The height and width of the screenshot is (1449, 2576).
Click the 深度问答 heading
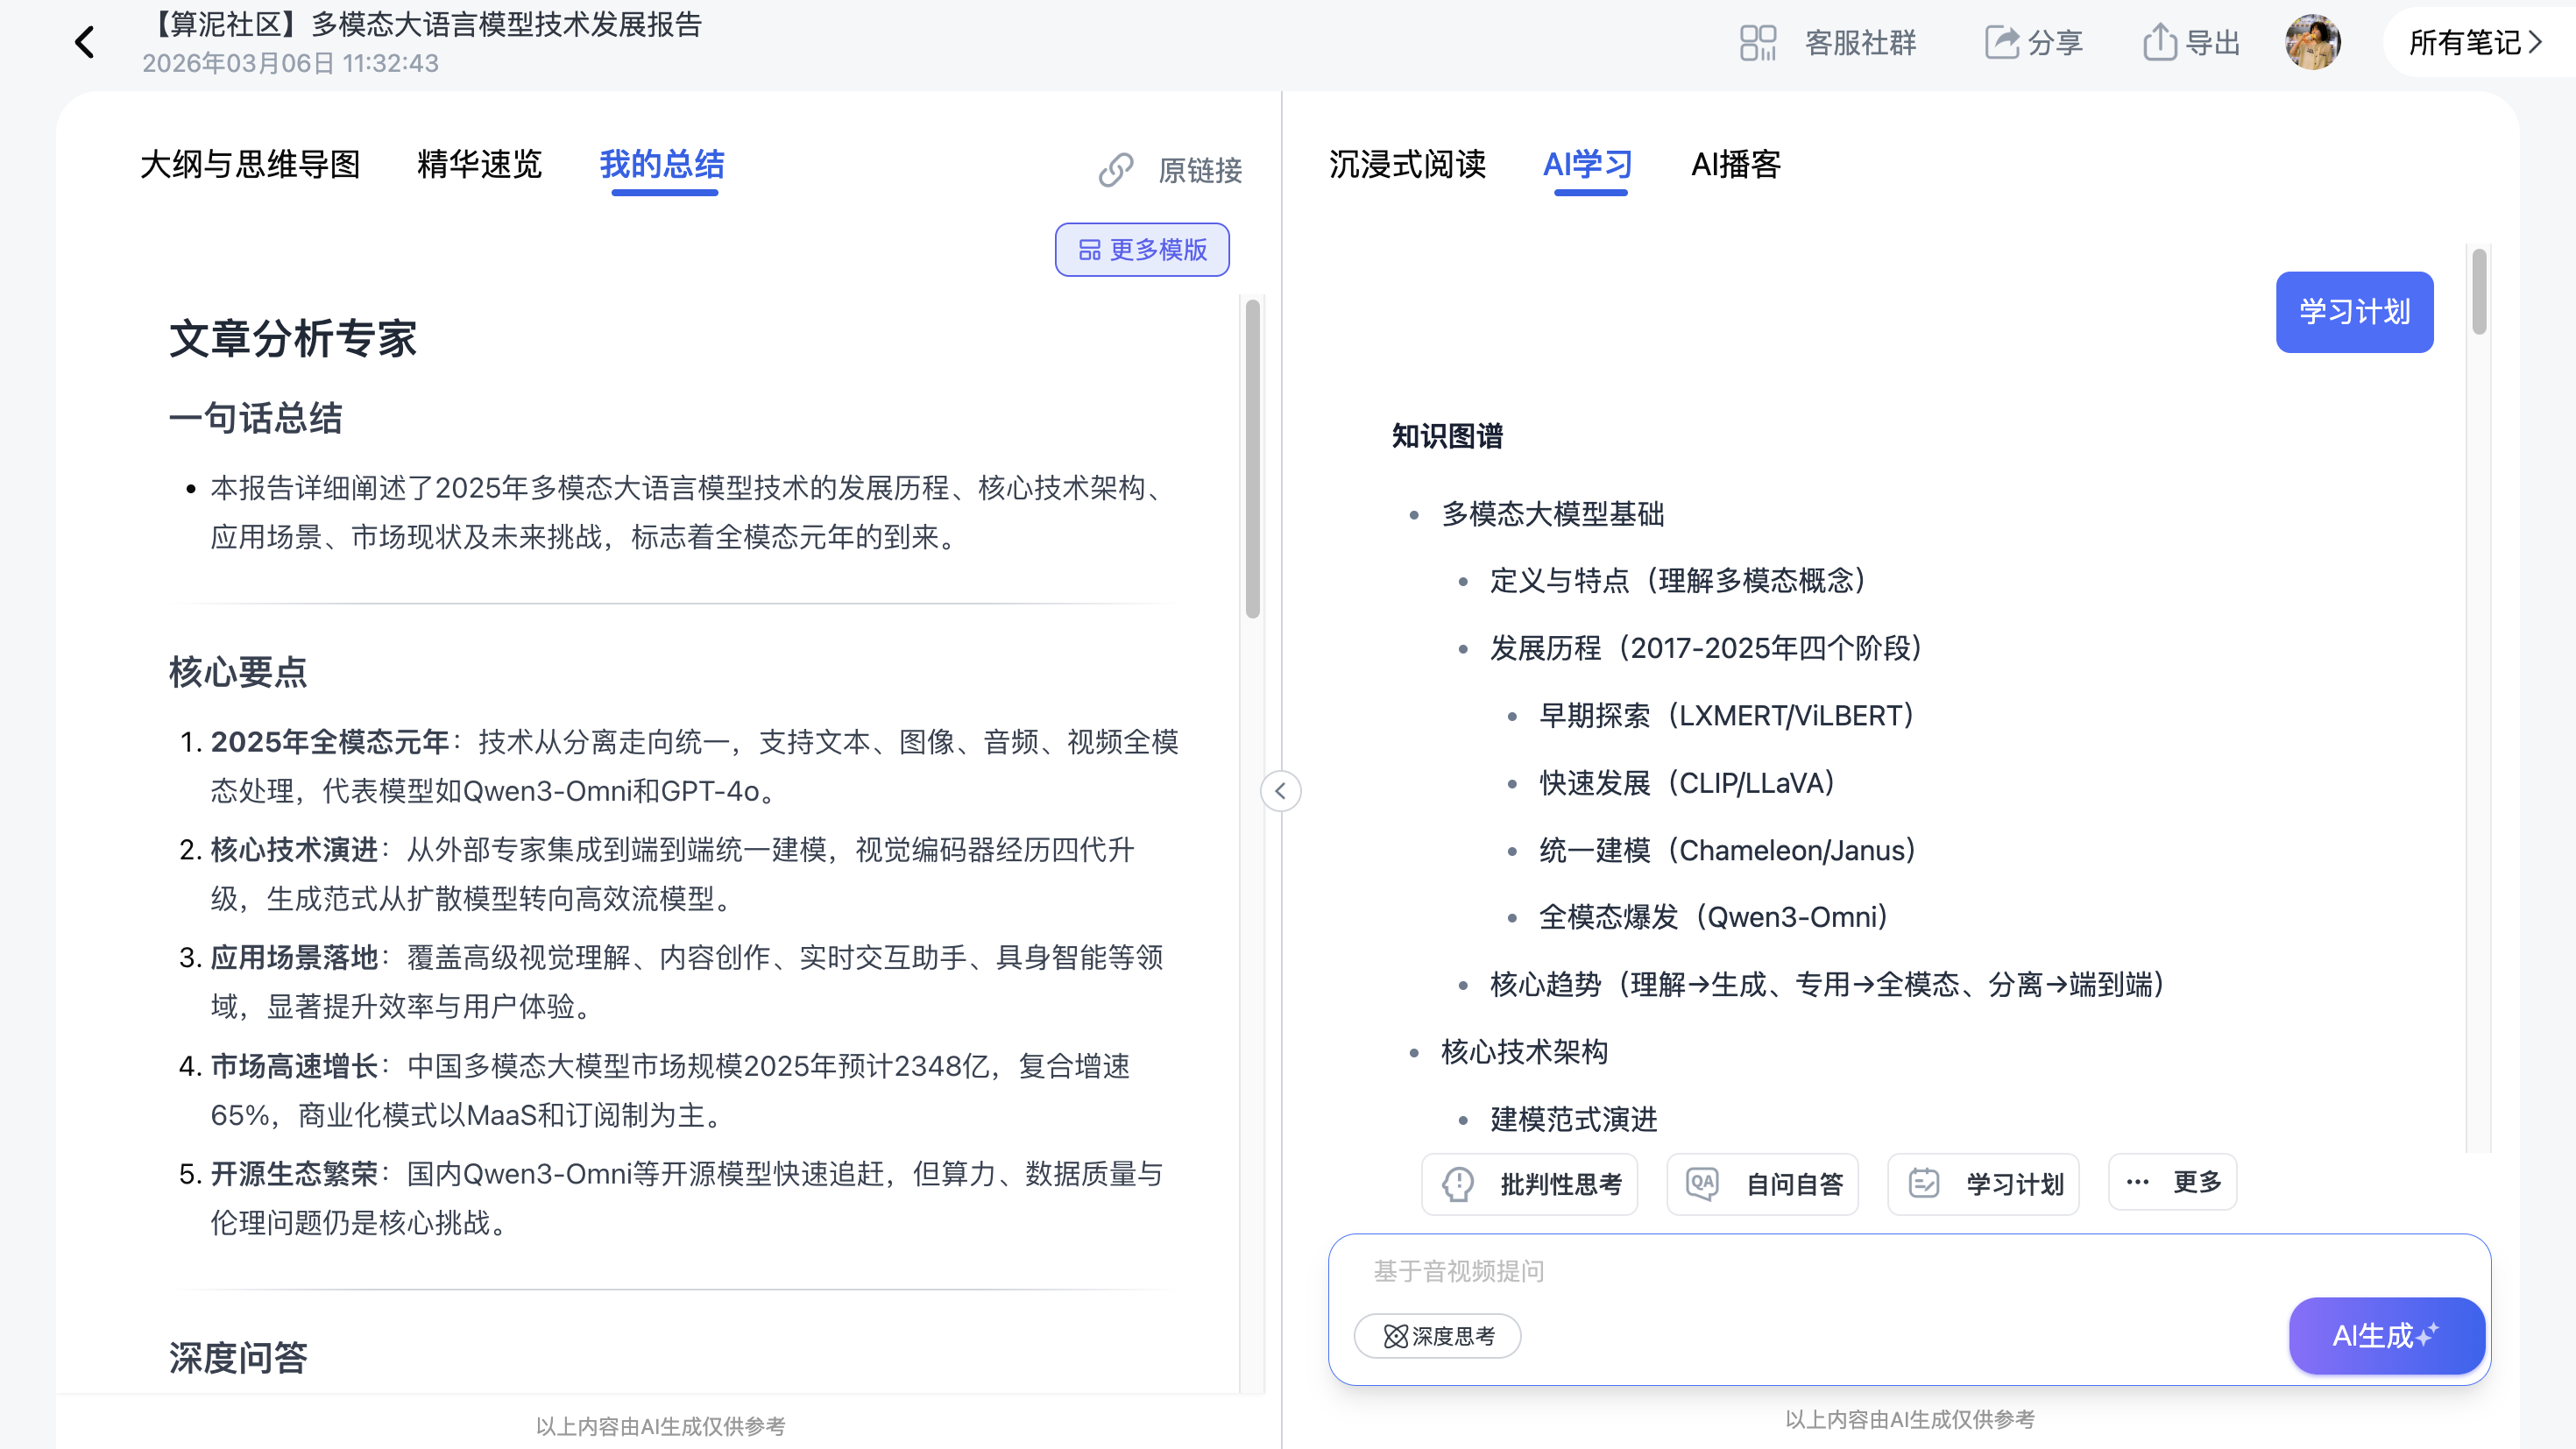pos(238,1358)
